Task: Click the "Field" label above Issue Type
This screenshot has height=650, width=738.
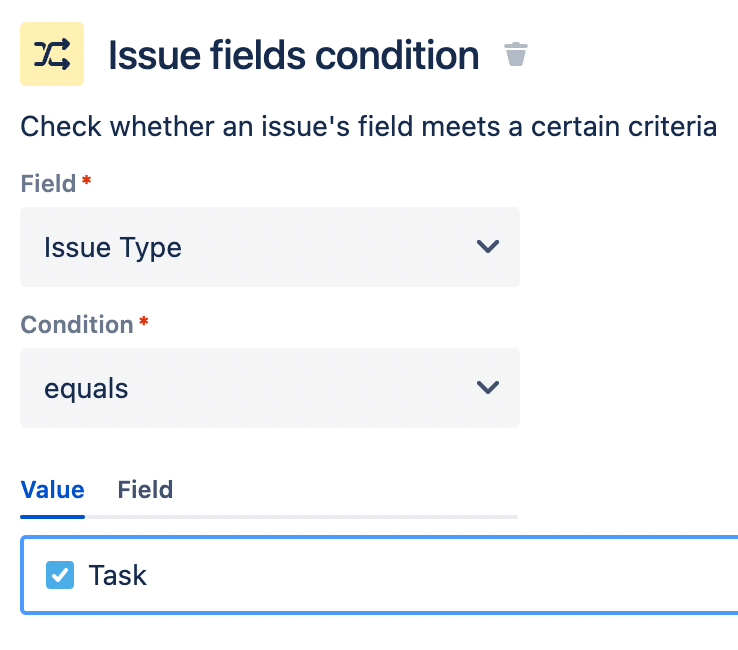Action: point(48,184)
